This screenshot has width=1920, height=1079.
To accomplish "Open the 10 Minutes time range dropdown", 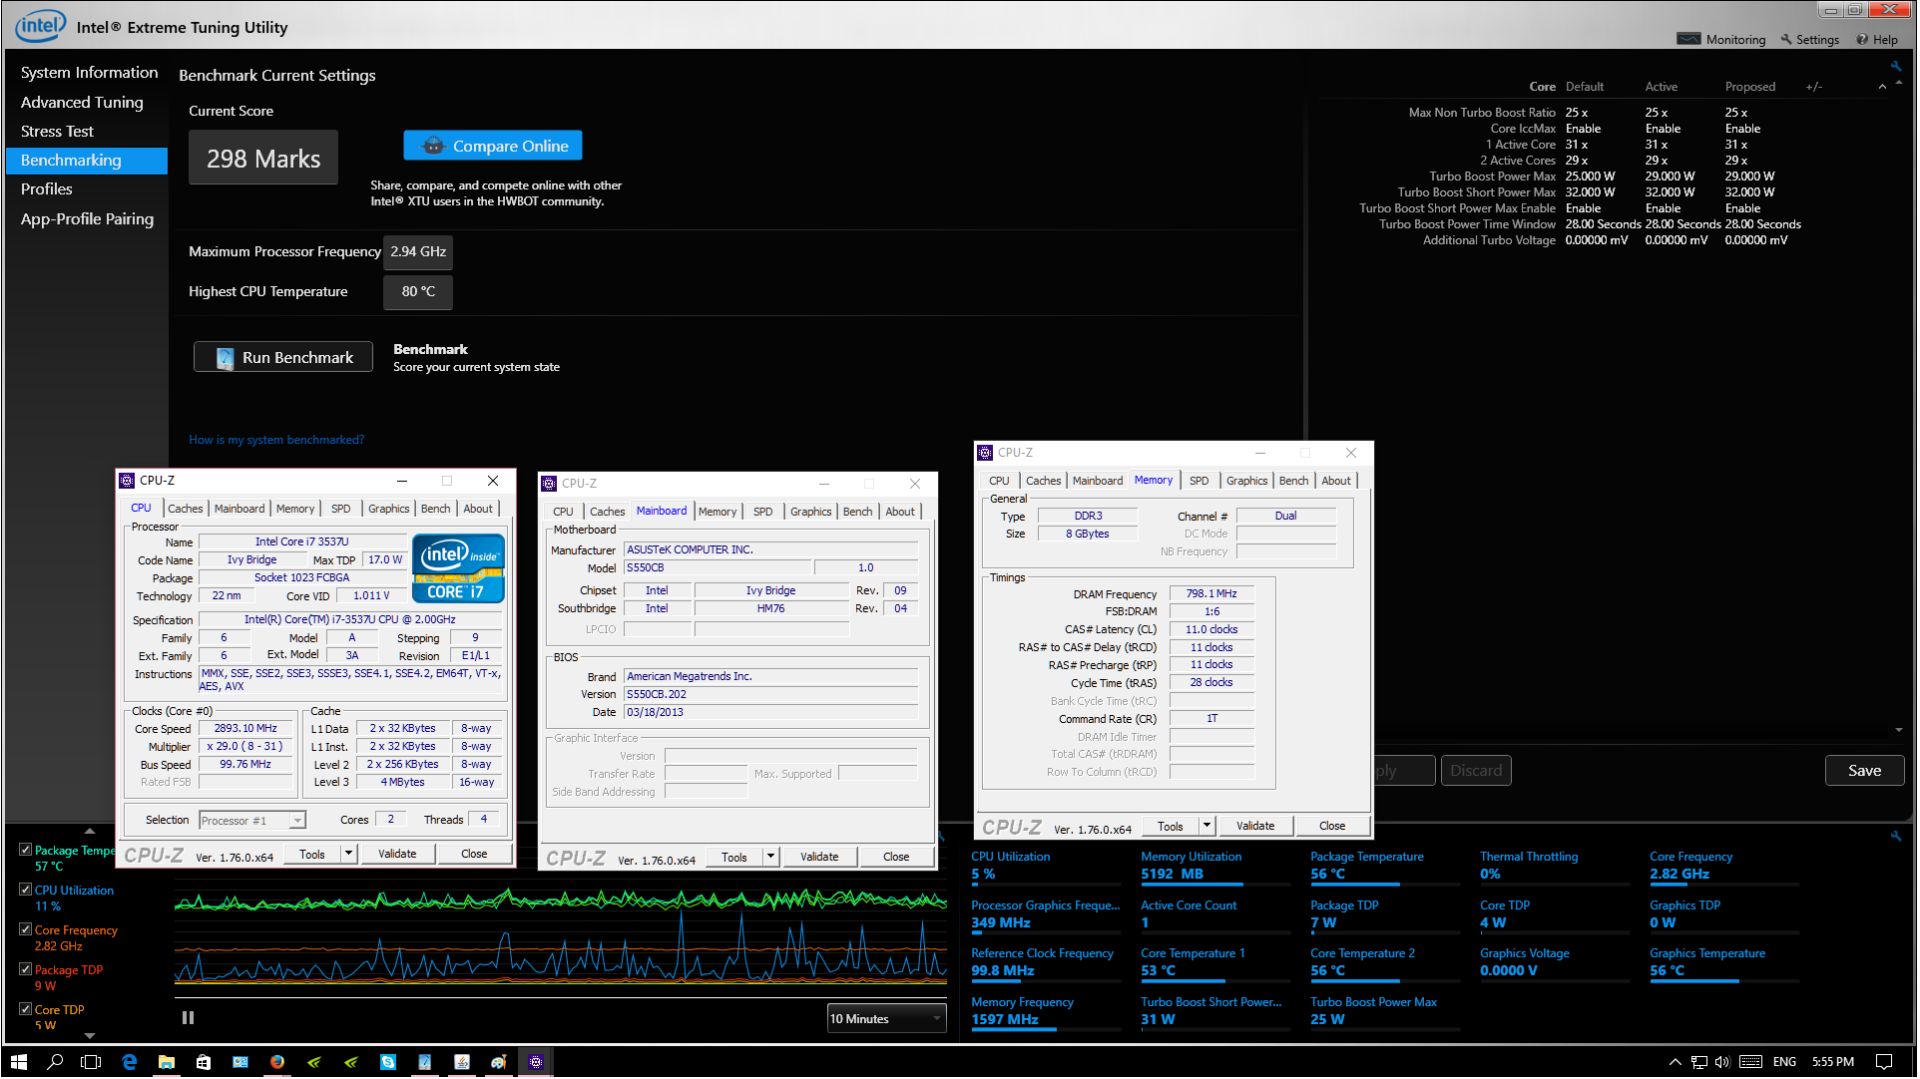I will [x=886, y=1018].
